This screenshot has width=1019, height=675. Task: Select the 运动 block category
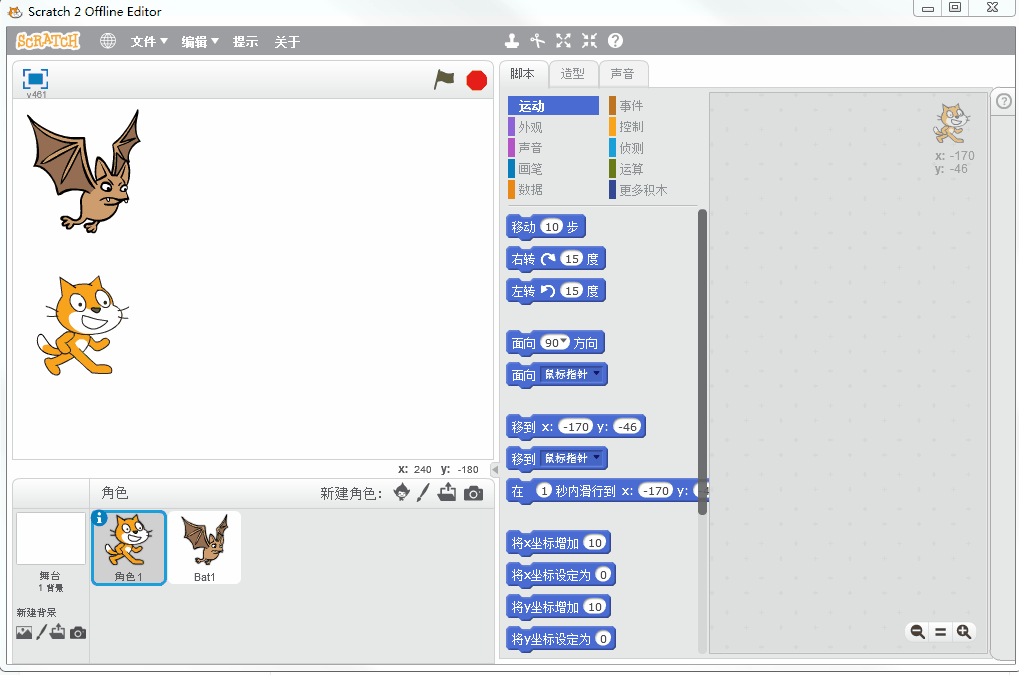(553, 106)
